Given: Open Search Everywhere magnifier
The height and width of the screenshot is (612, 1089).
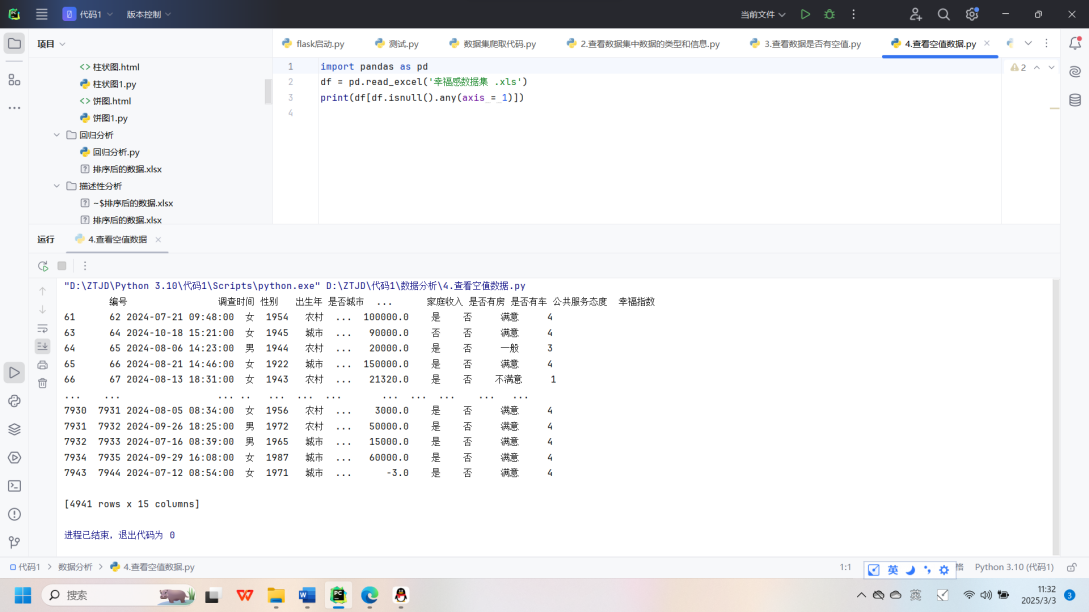Looking at the screenshot, I should tap(943, 14).
